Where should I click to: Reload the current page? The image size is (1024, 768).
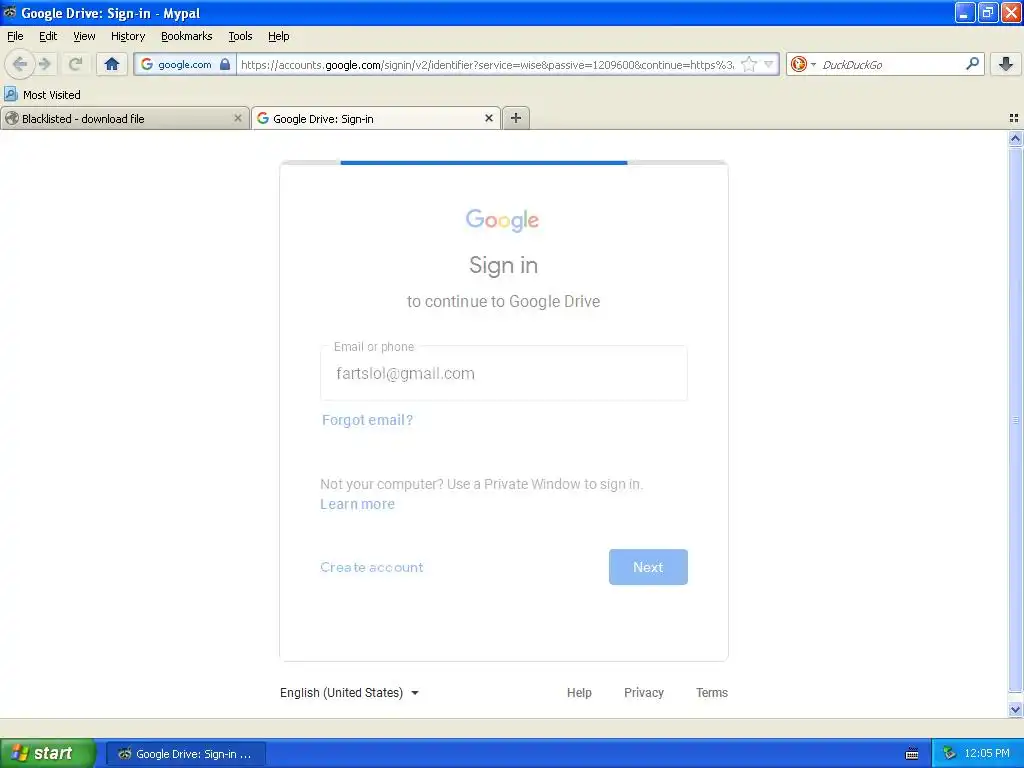(x=75, y=64)
